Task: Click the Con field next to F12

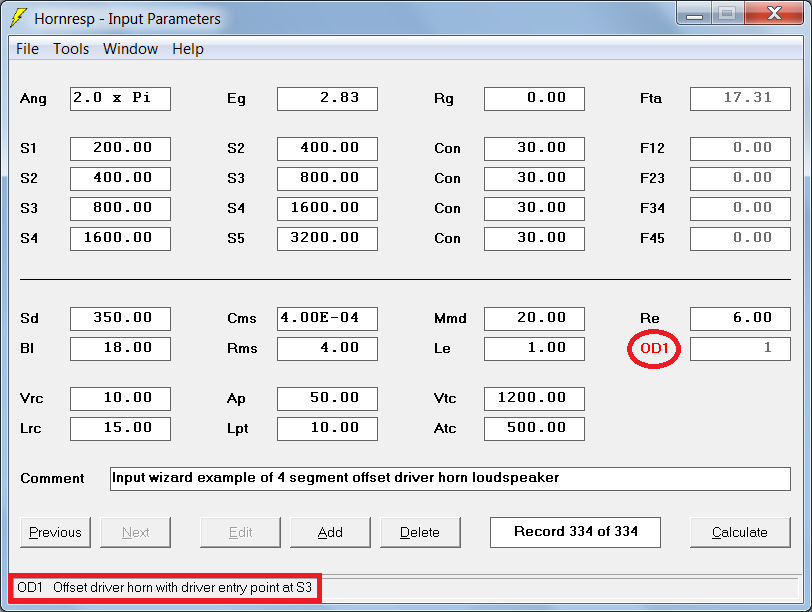Action: 534,149
